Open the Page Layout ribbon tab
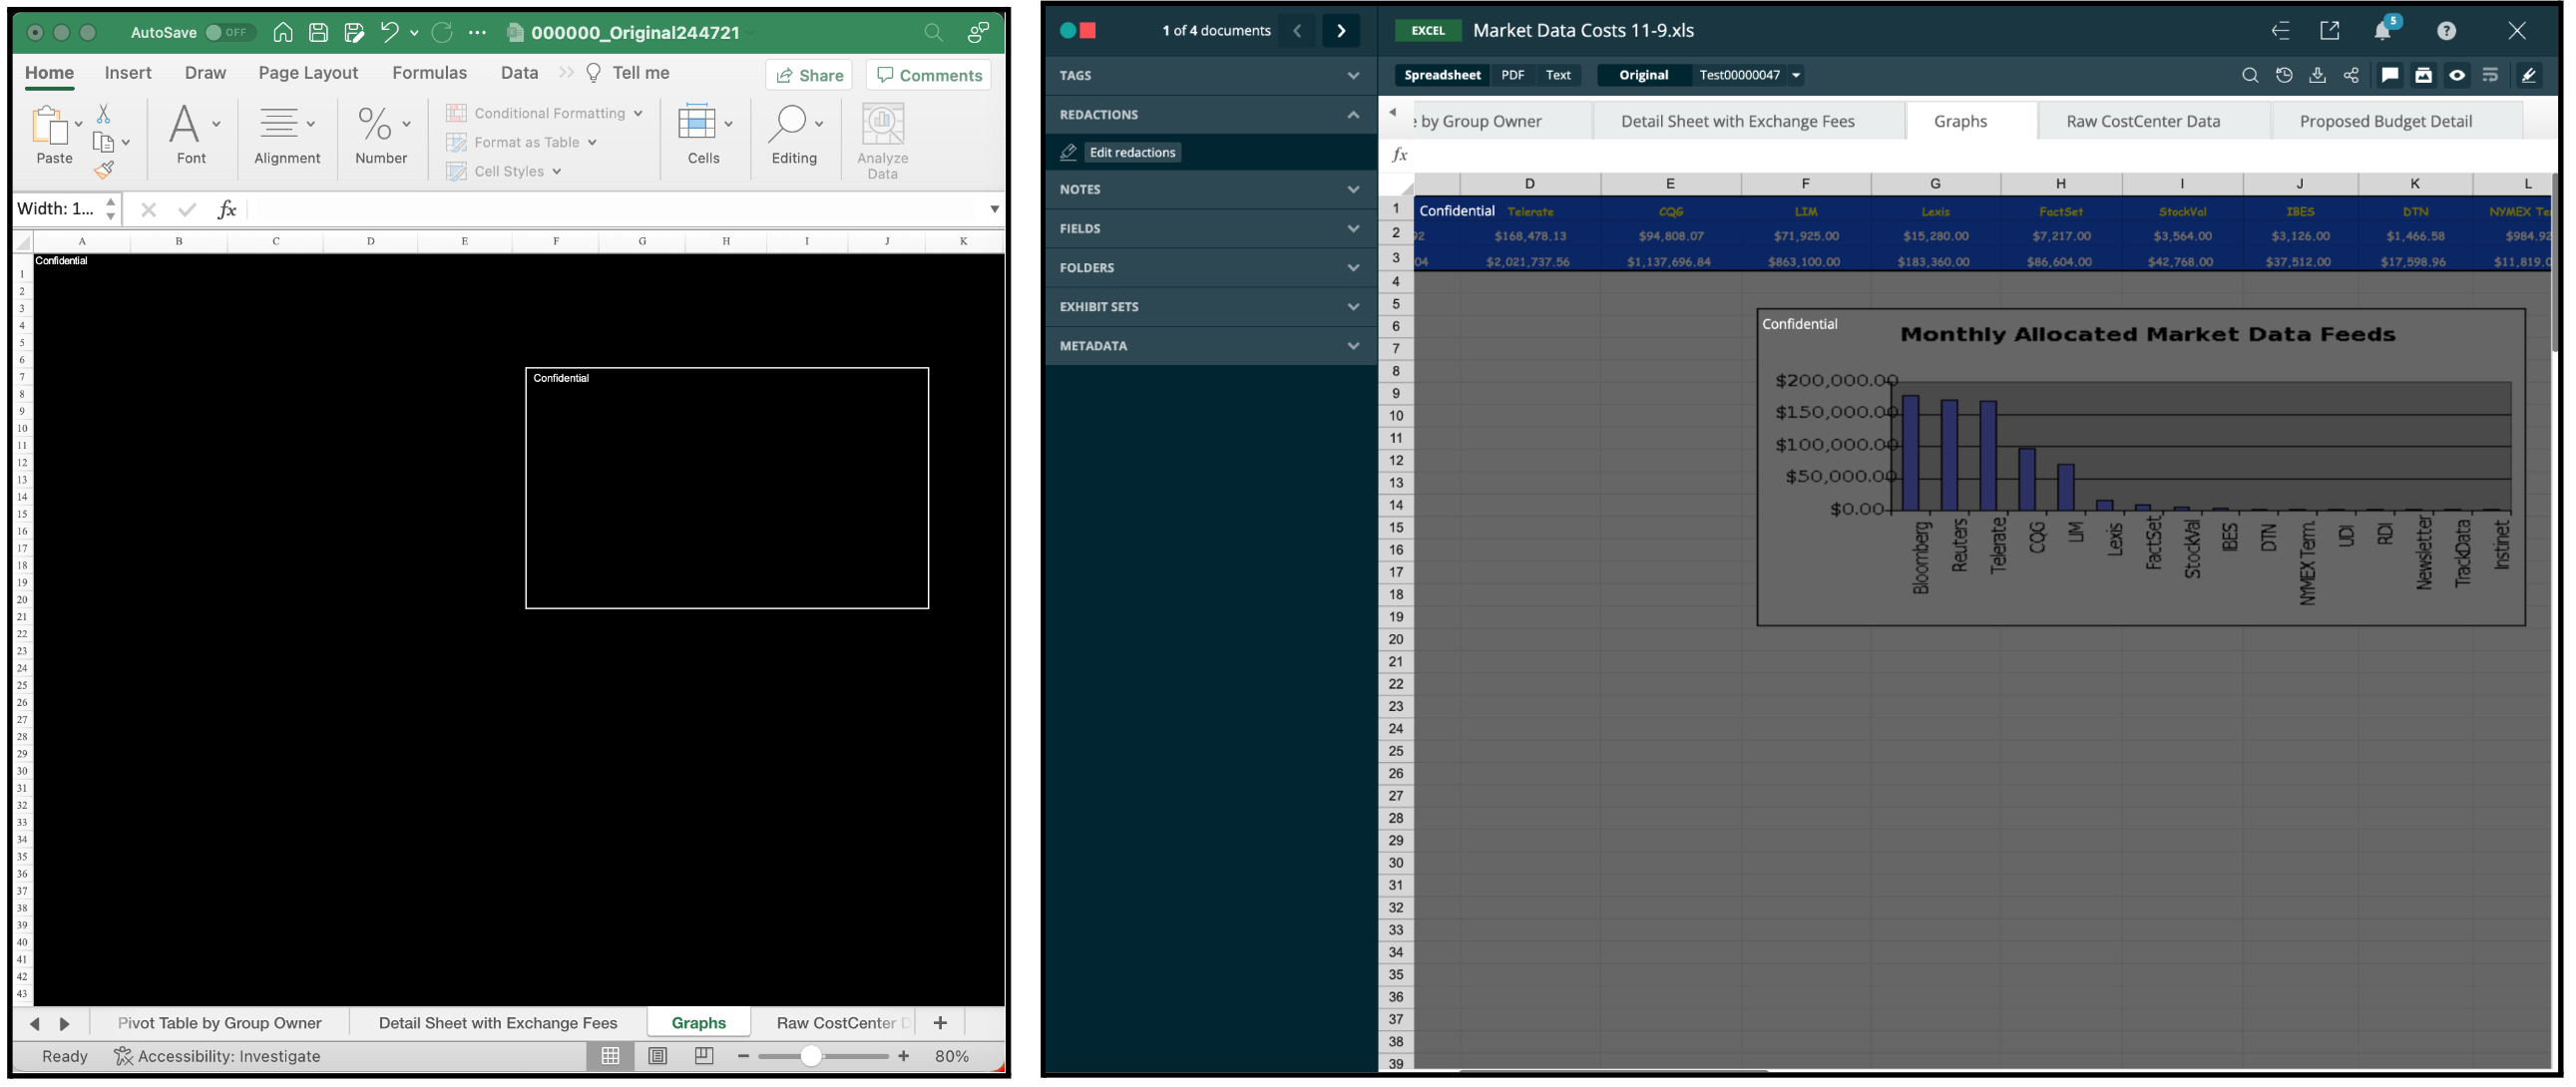 308,72
